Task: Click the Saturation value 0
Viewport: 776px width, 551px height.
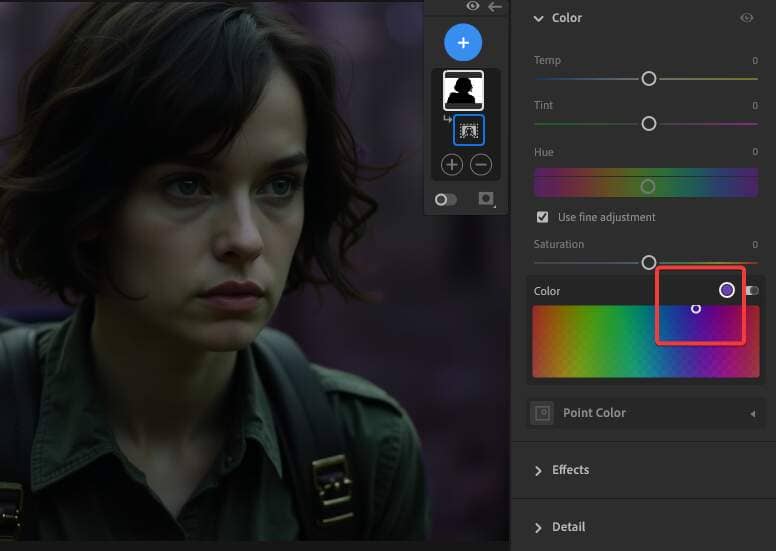Action: [755, 245]
